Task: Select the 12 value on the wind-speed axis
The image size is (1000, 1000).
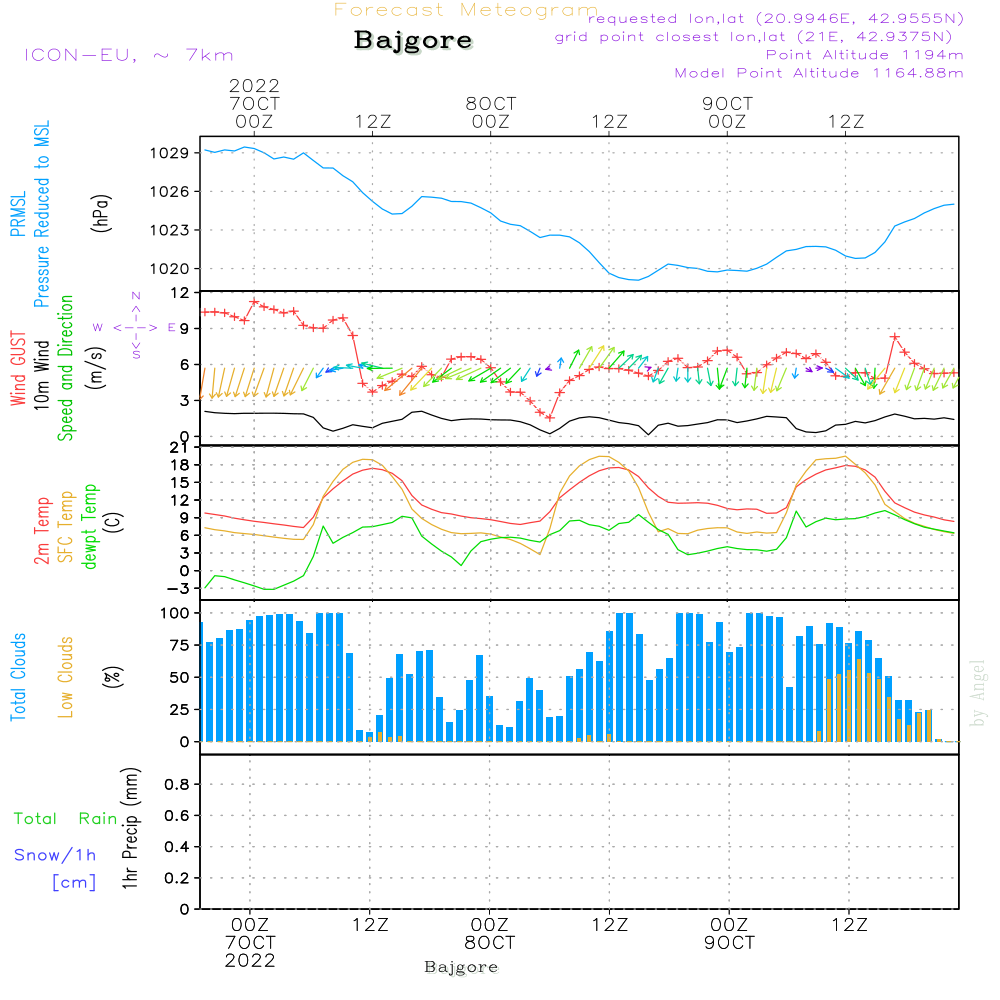Action: (x=180, y=293)
